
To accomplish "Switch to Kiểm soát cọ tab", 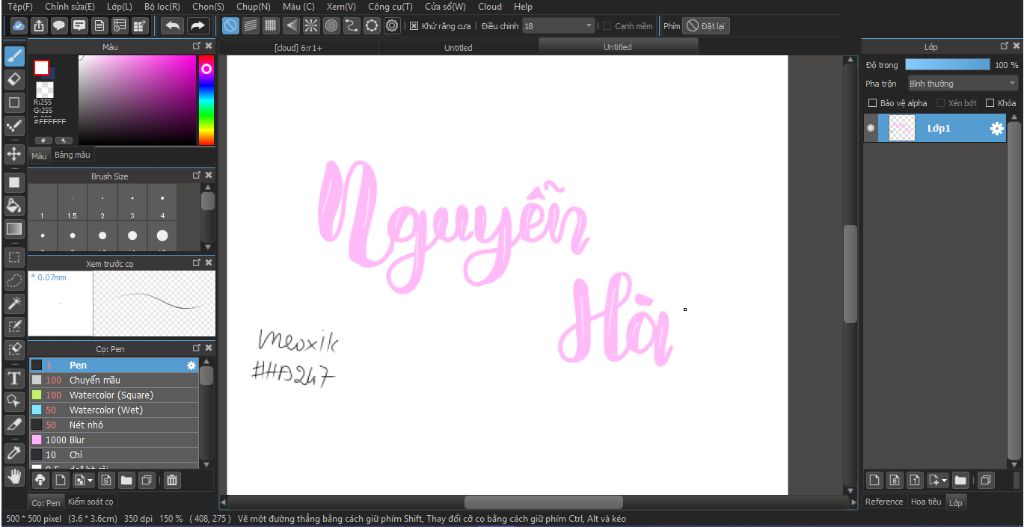I will coord(91,502).
